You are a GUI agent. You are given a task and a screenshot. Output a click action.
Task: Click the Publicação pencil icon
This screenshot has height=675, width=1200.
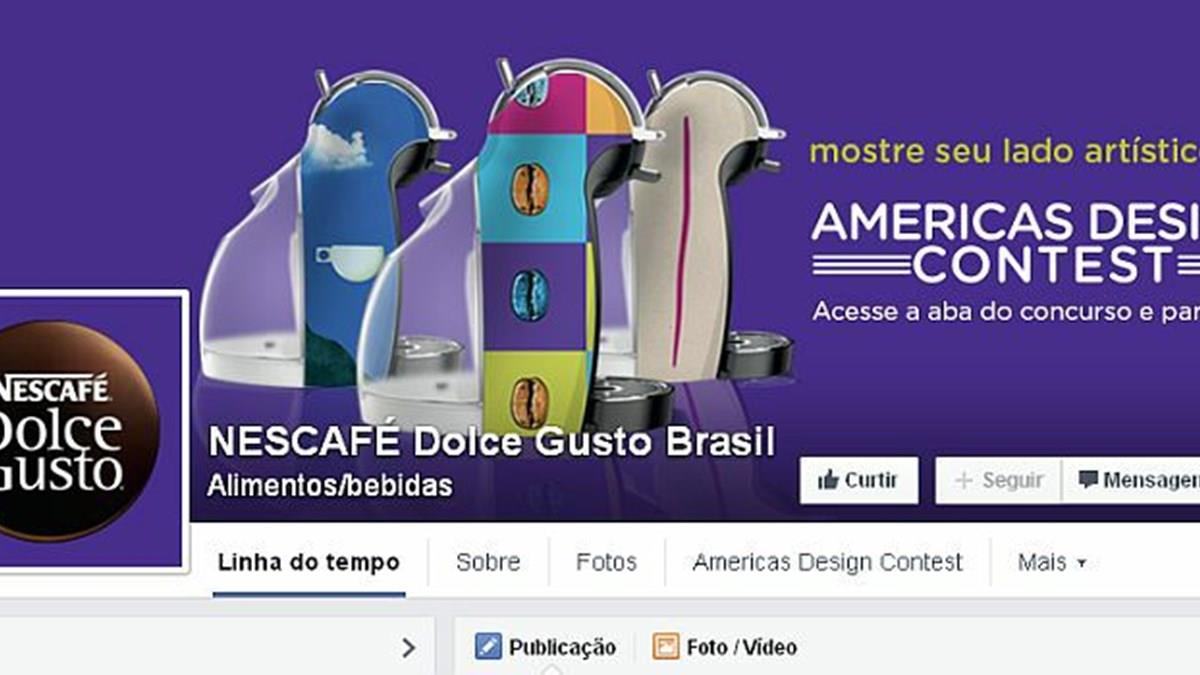point(488,646)
